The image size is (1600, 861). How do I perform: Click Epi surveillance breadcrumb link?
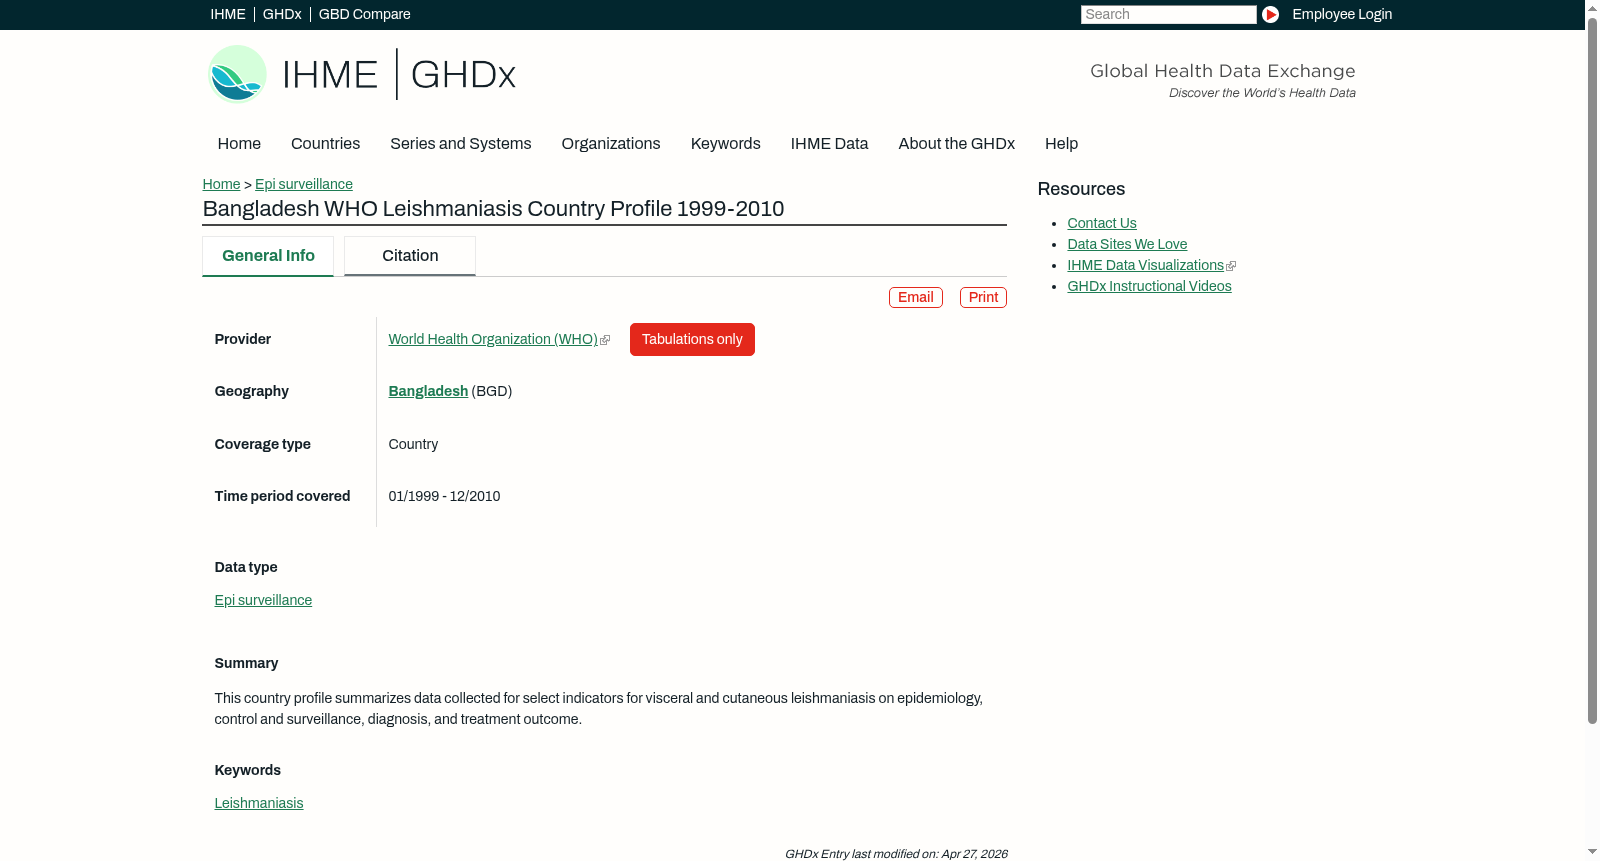(x=304, y=184)
